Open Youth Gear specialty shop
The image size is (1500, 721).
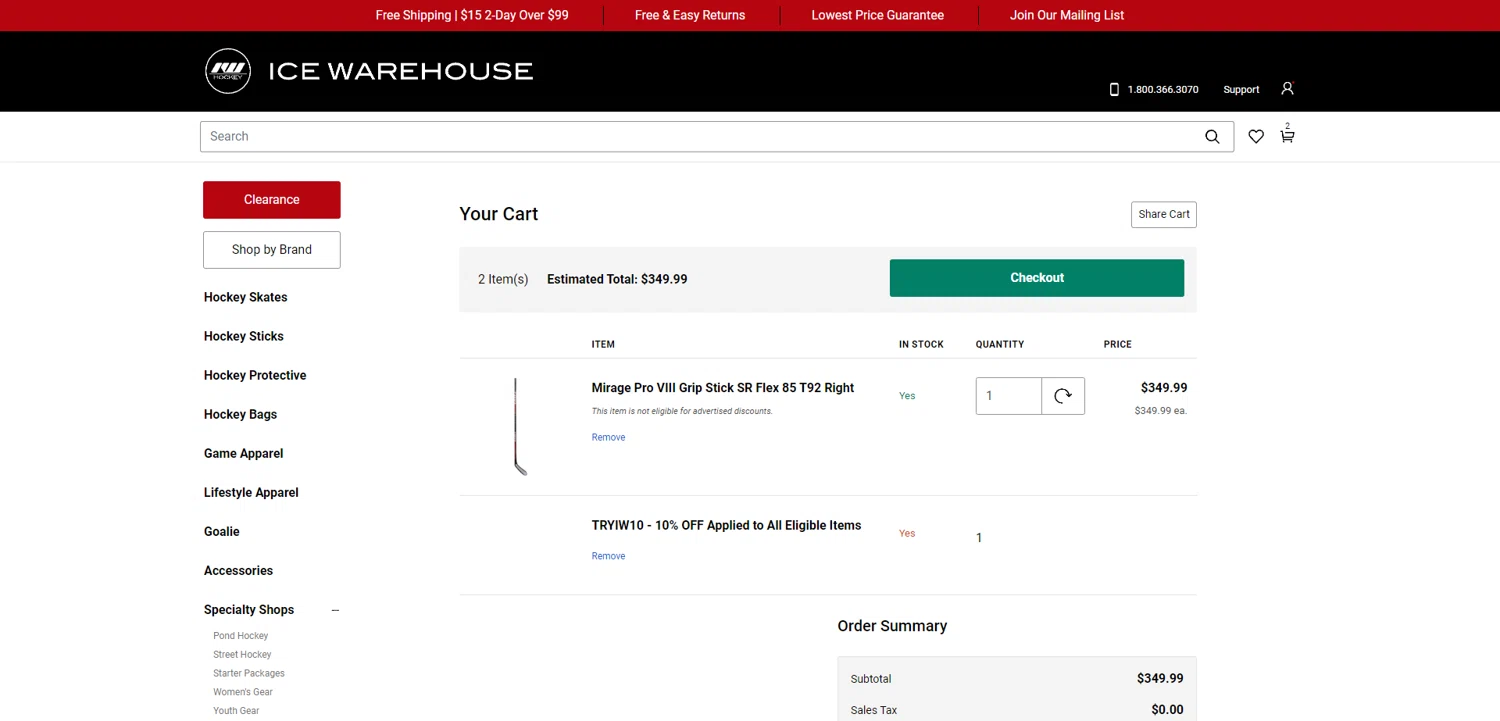coord(236,711)
